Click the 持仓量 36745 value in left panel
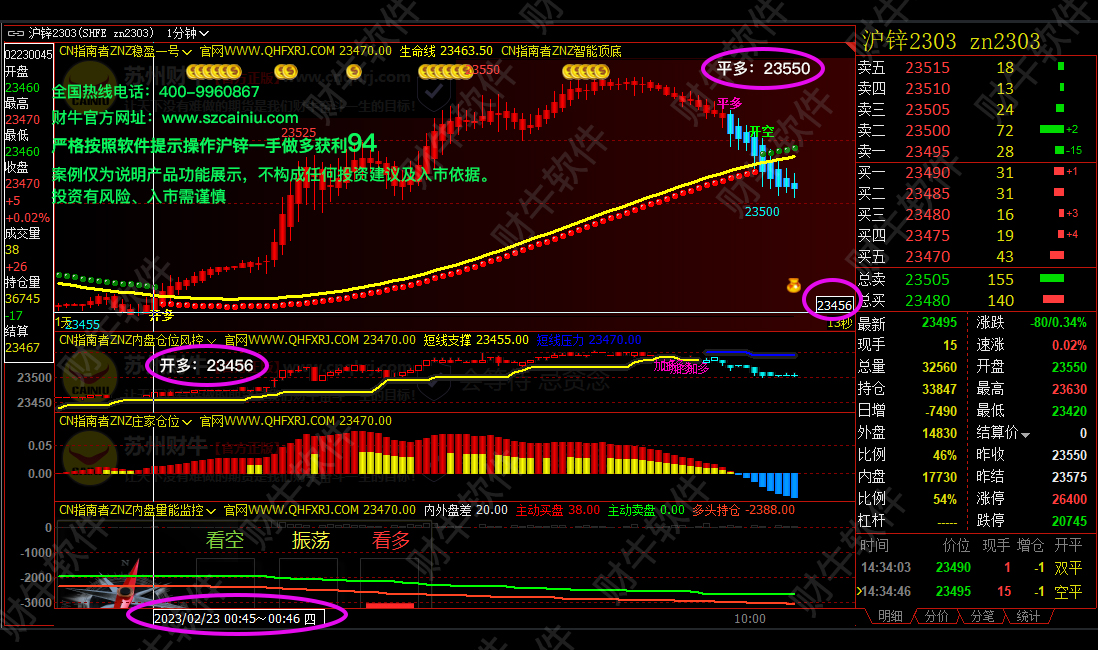1098x650 pixels. pos(22,298)
